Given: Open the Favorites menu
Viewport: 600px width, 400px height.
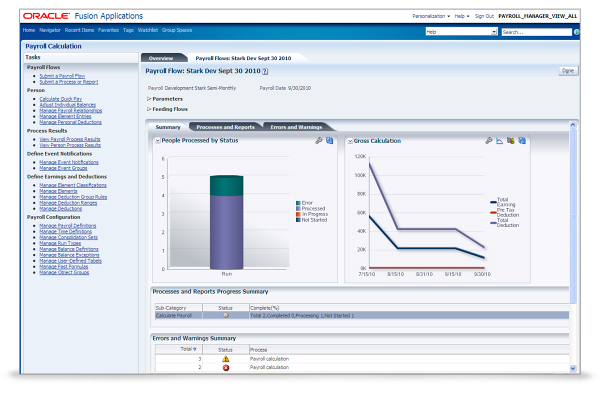Looking at the screenshot, I should 108,30.
